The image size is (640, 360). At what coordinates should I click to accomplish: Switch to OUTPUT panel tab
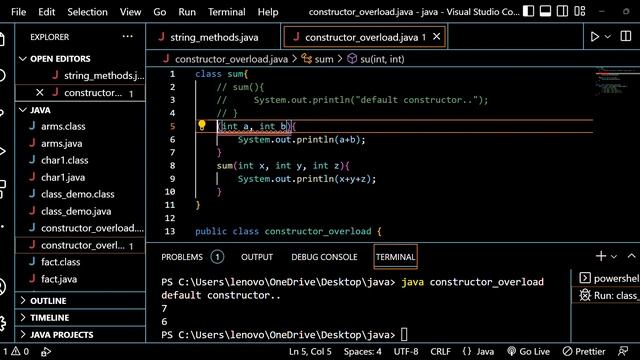click(257, 257)
